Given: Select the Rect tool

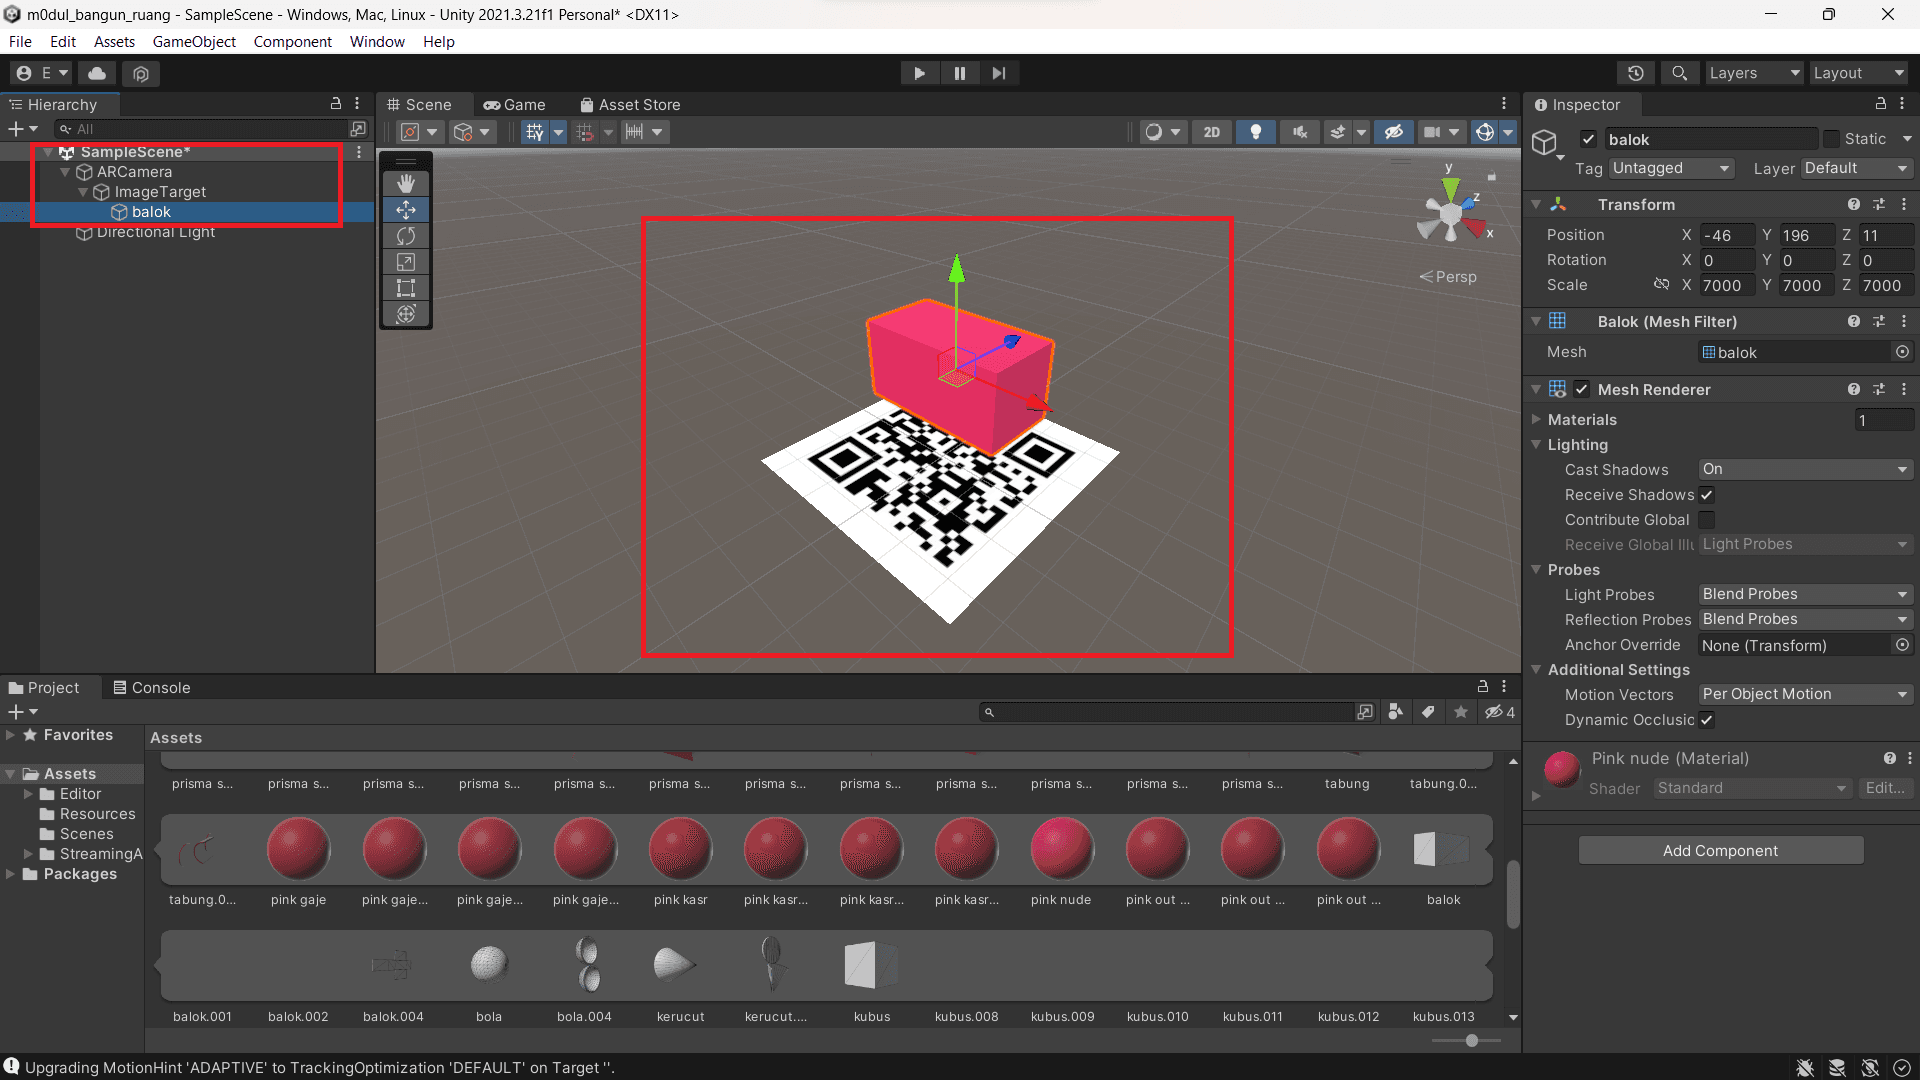Looking at the screenshot, I should [406, 288].
